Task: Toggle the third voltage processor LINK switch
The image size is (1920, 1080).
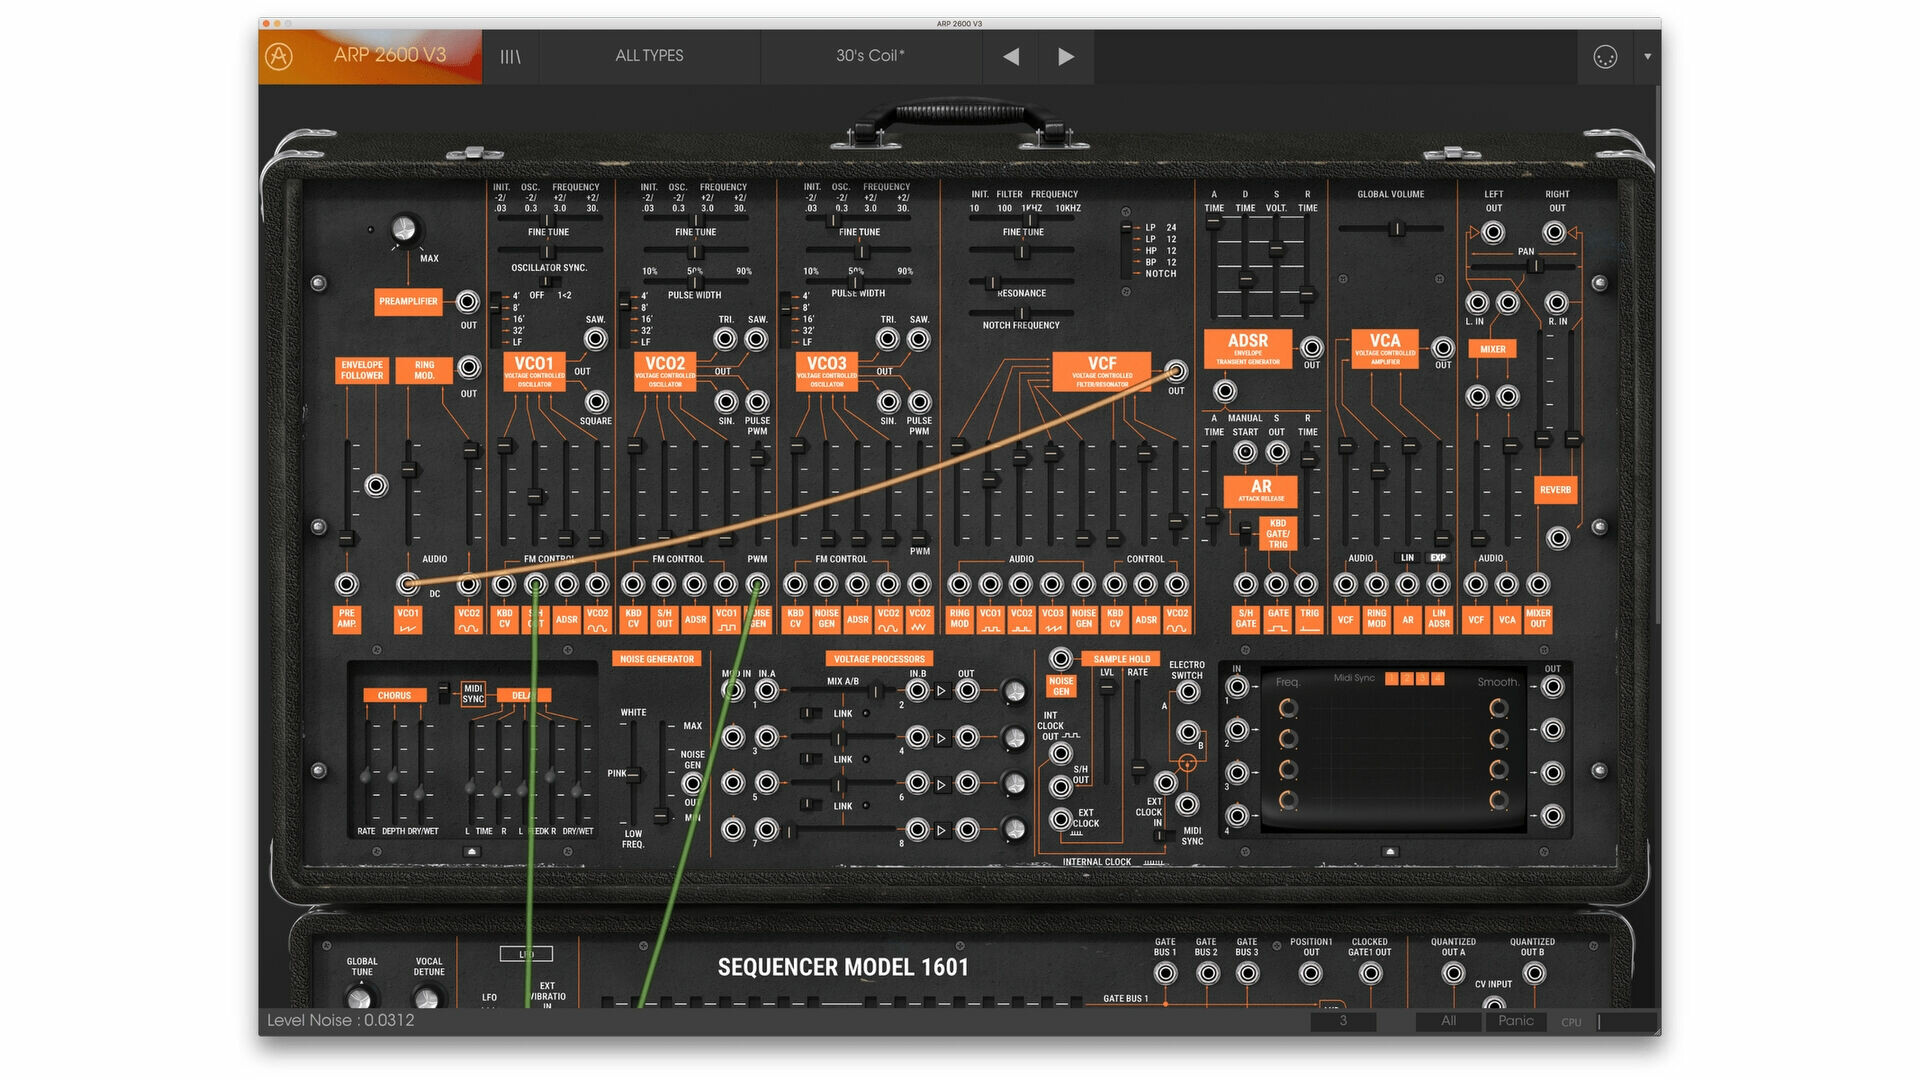Action: [809, 805]
